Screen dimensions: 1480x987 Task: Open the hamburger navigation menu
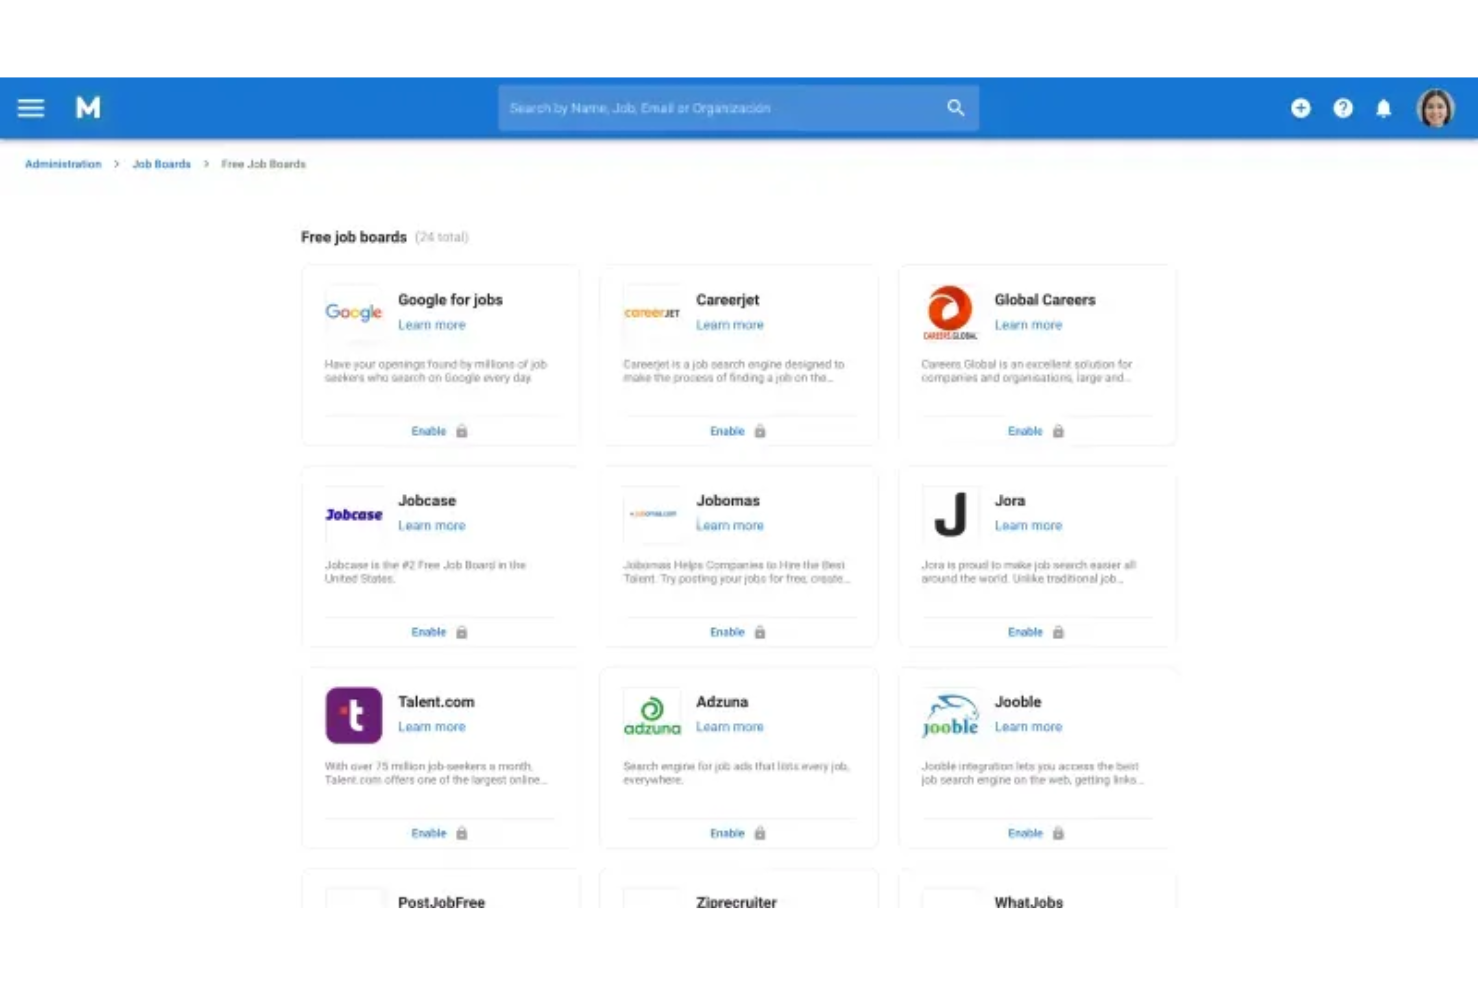[x=31, y=108]
